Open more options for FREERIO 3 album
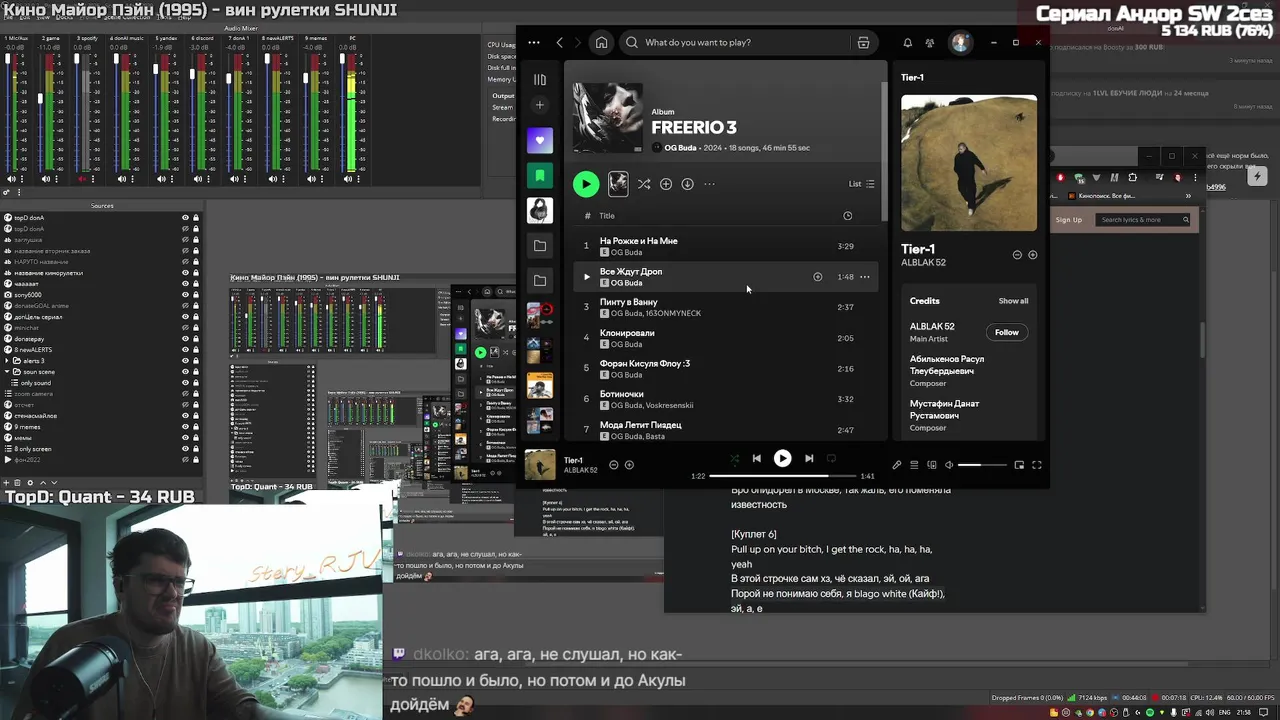The height and width of the screenshot is (720, 1280). coord(710,184)
